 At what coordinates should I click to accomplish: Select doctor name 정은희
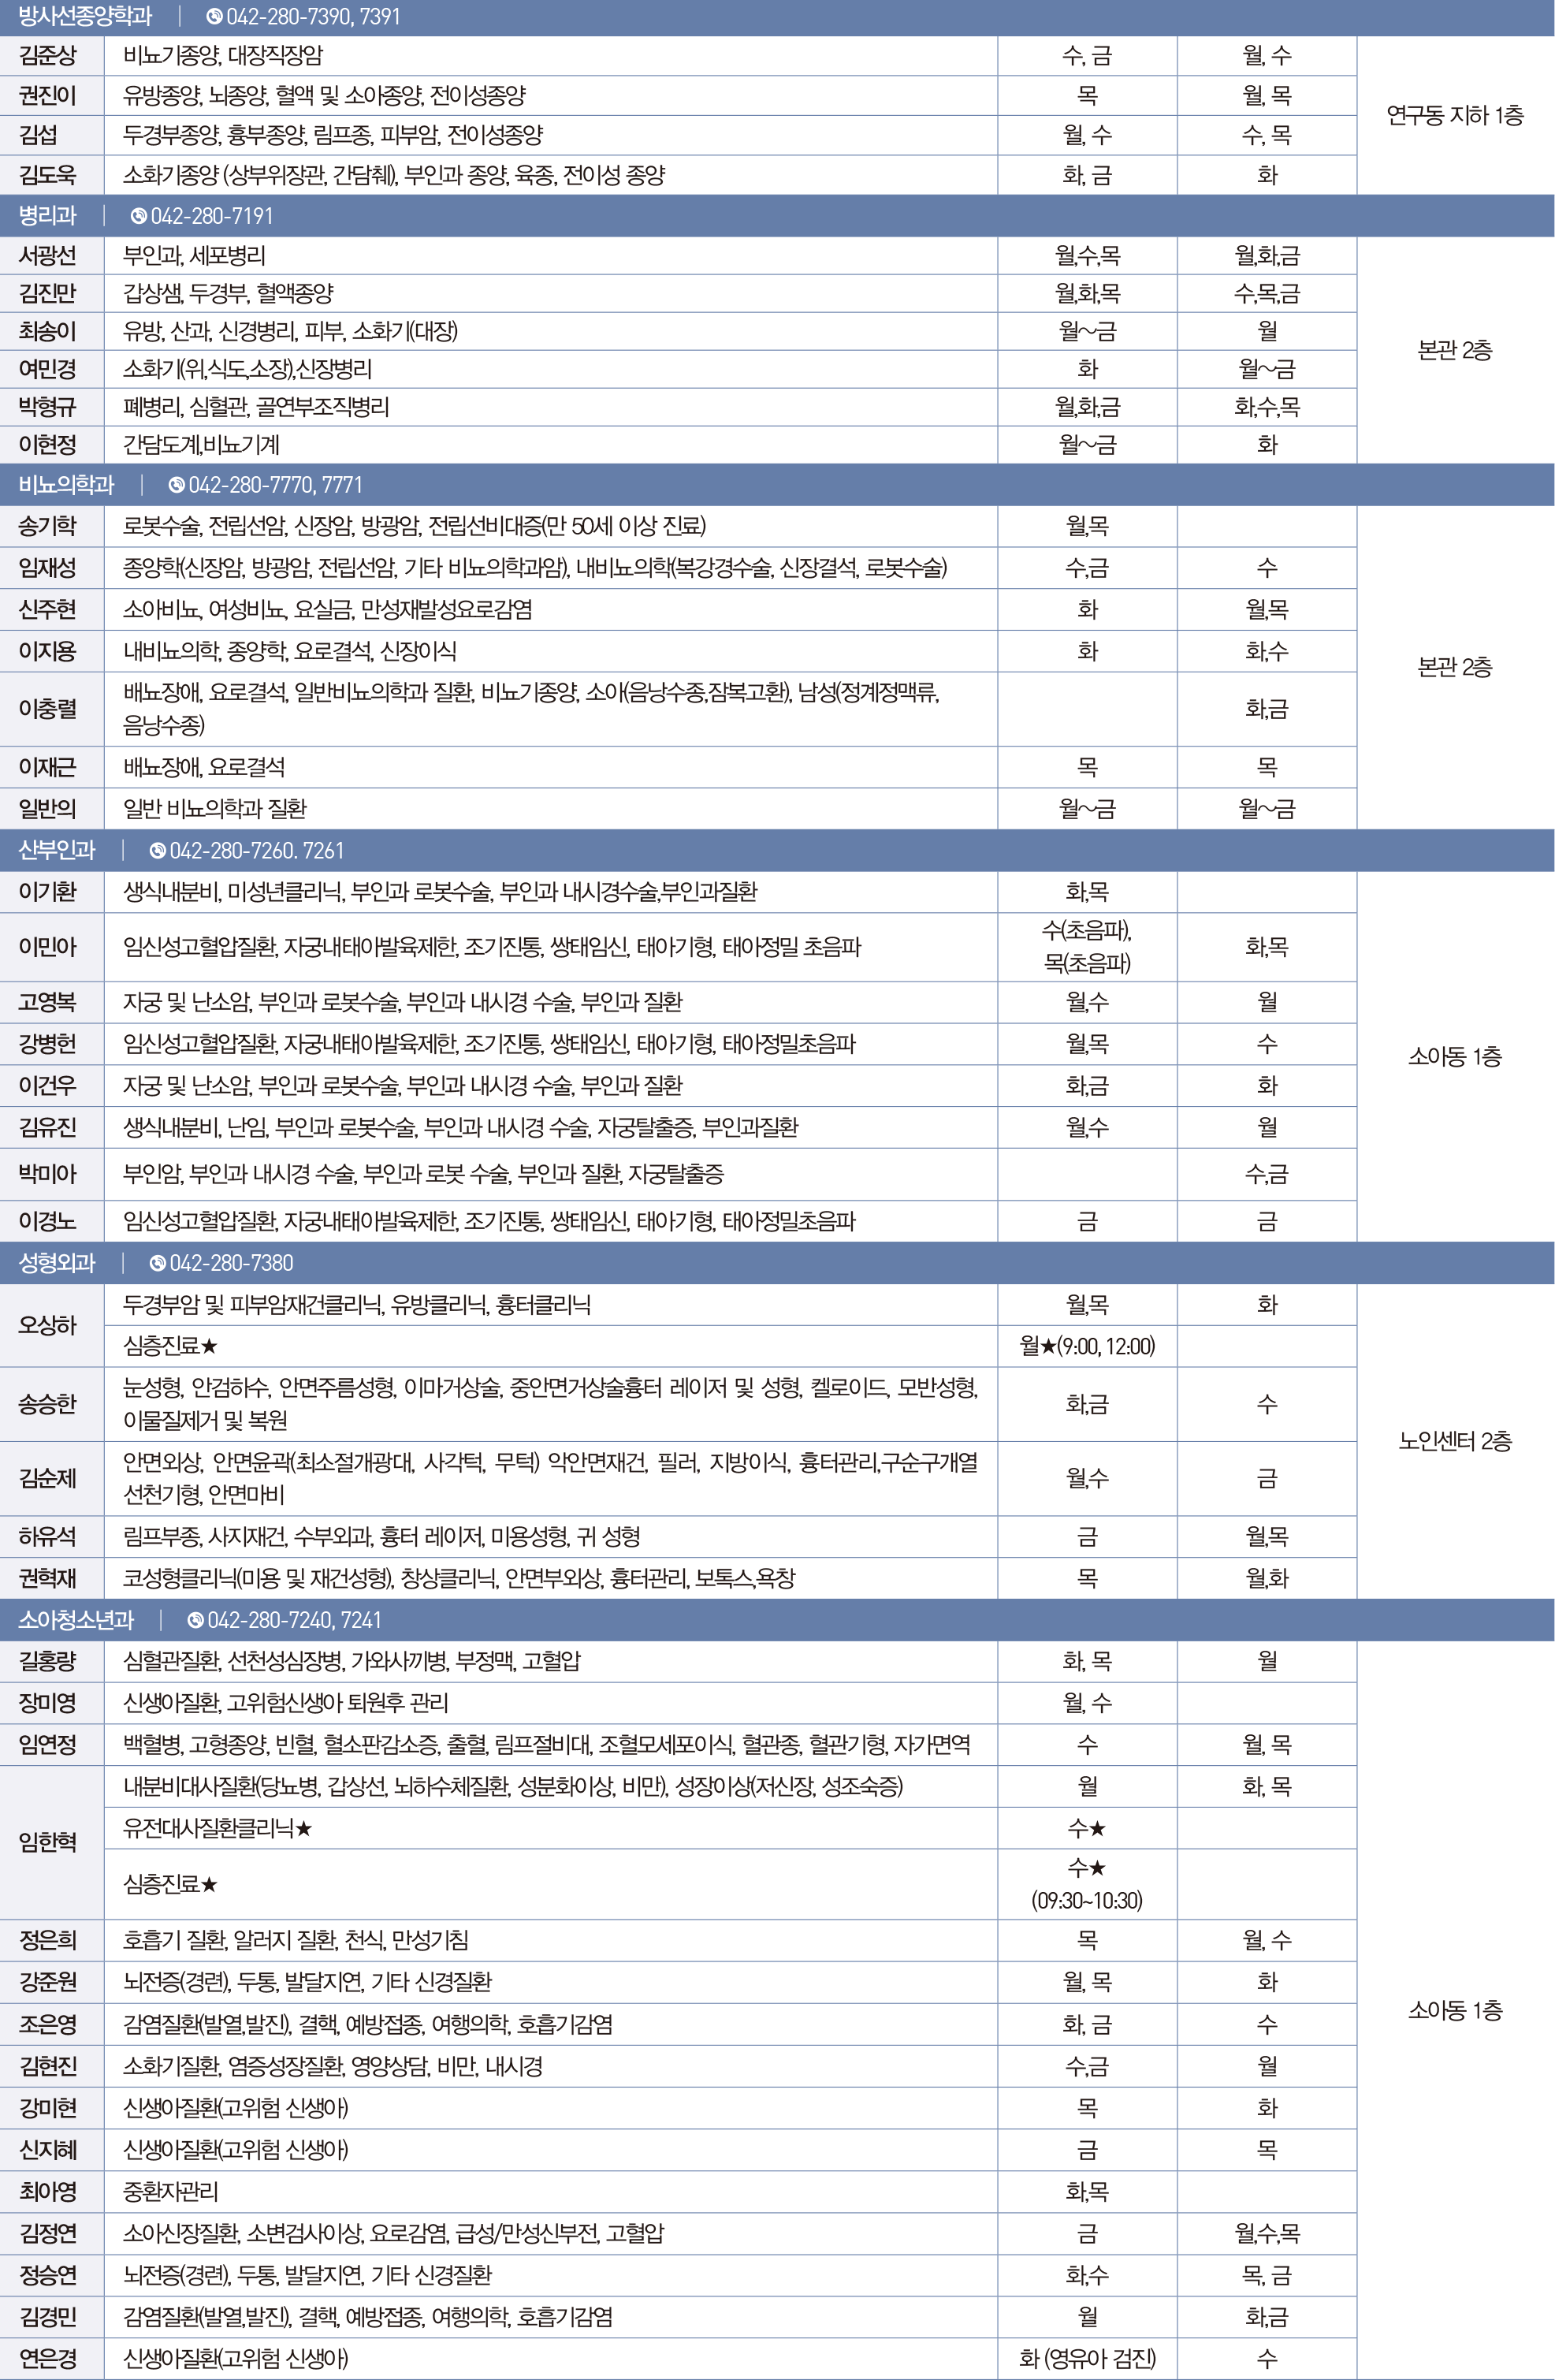click(47, 1941)
